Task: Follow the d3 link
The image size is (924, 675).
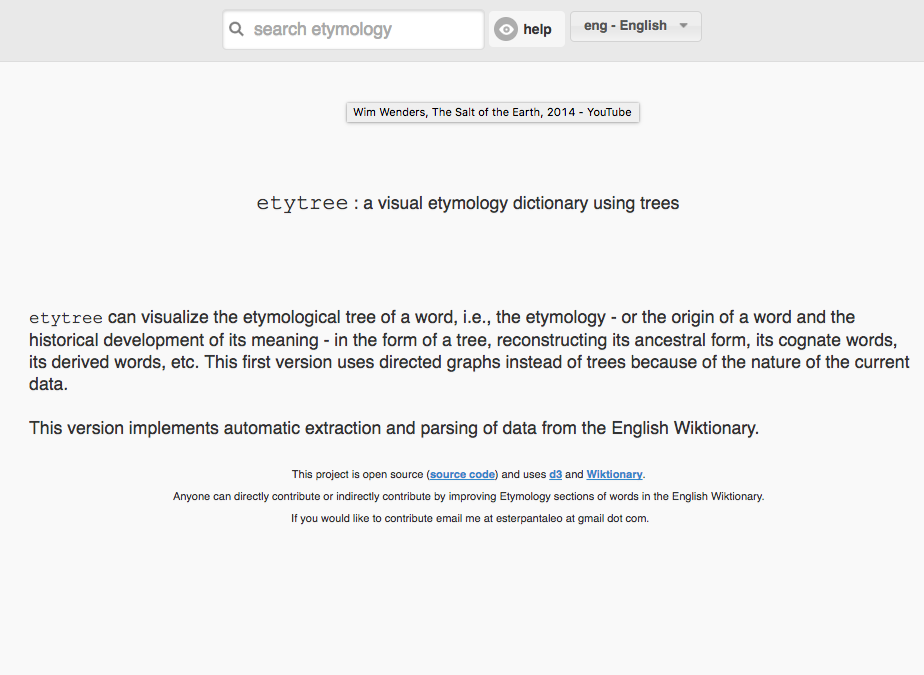Action: pyautogui.click(x=555, y=474)
